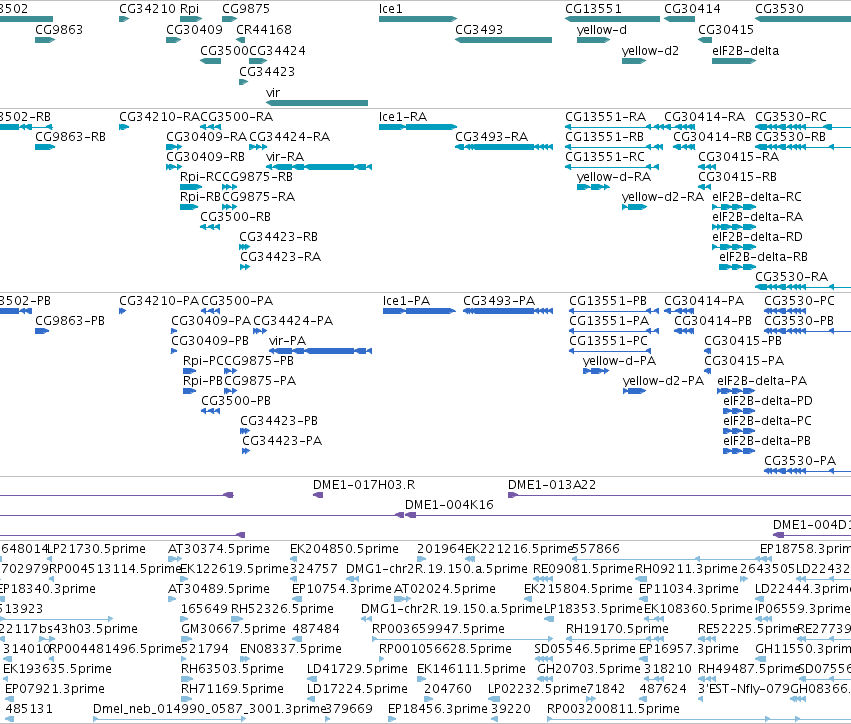Viewport: 851px width, 724px height.
Task: Select the eIF2B-delta gene label
Action: 746,50
